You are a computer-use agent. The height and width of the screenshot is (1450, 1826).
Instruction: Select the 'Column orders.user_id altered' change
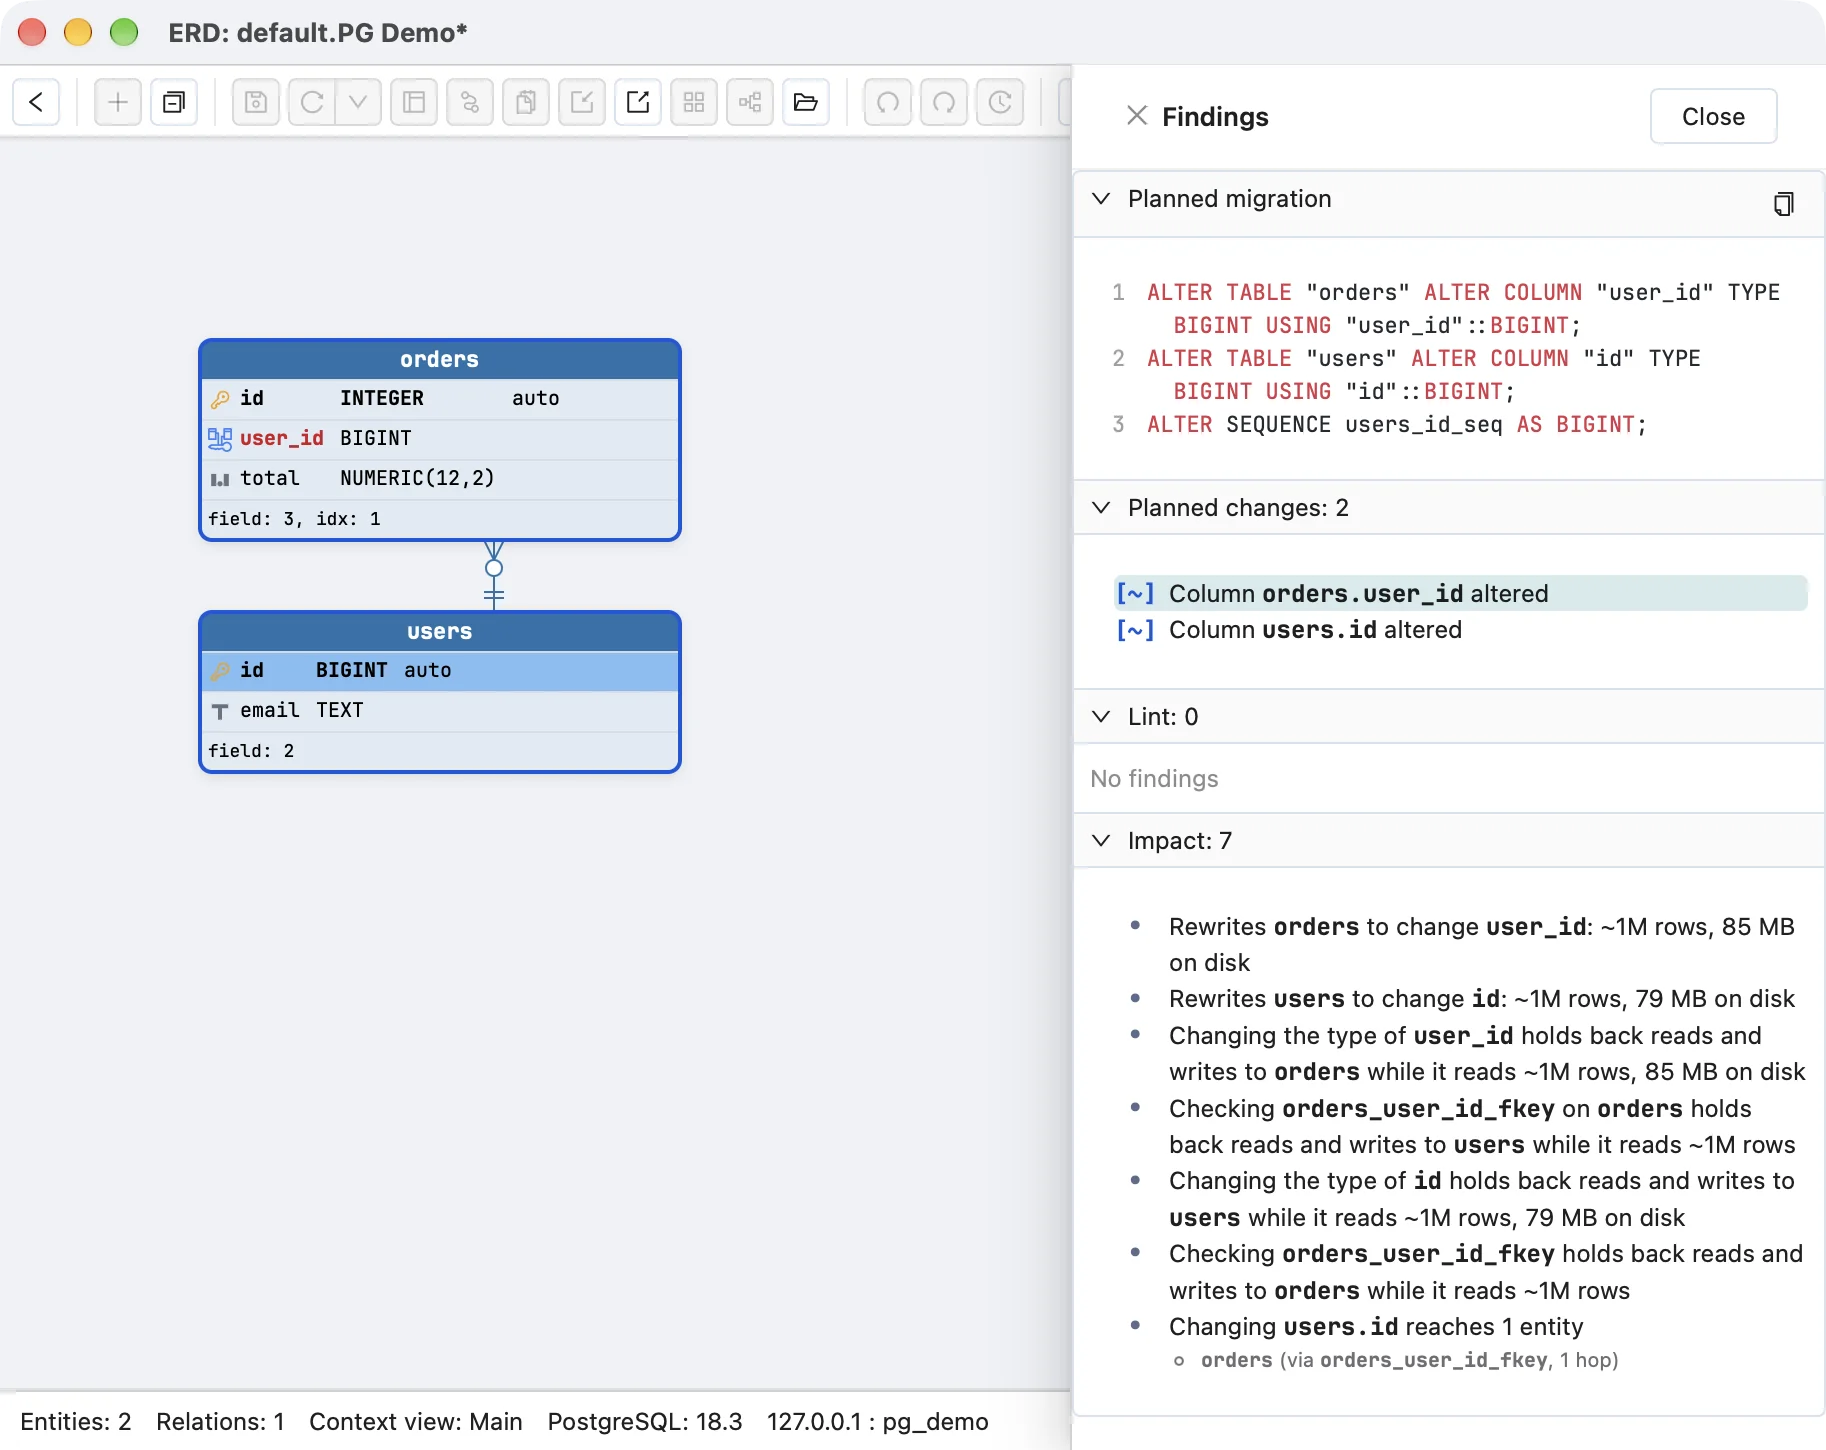(1460, 594)
